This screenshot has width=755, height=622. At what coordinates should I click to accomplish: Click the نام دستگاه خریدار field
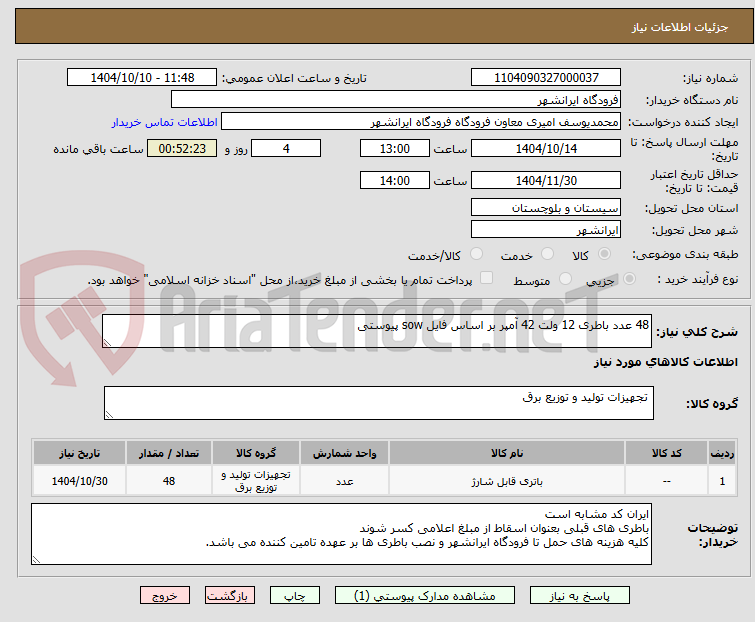[x=396, y=100]
